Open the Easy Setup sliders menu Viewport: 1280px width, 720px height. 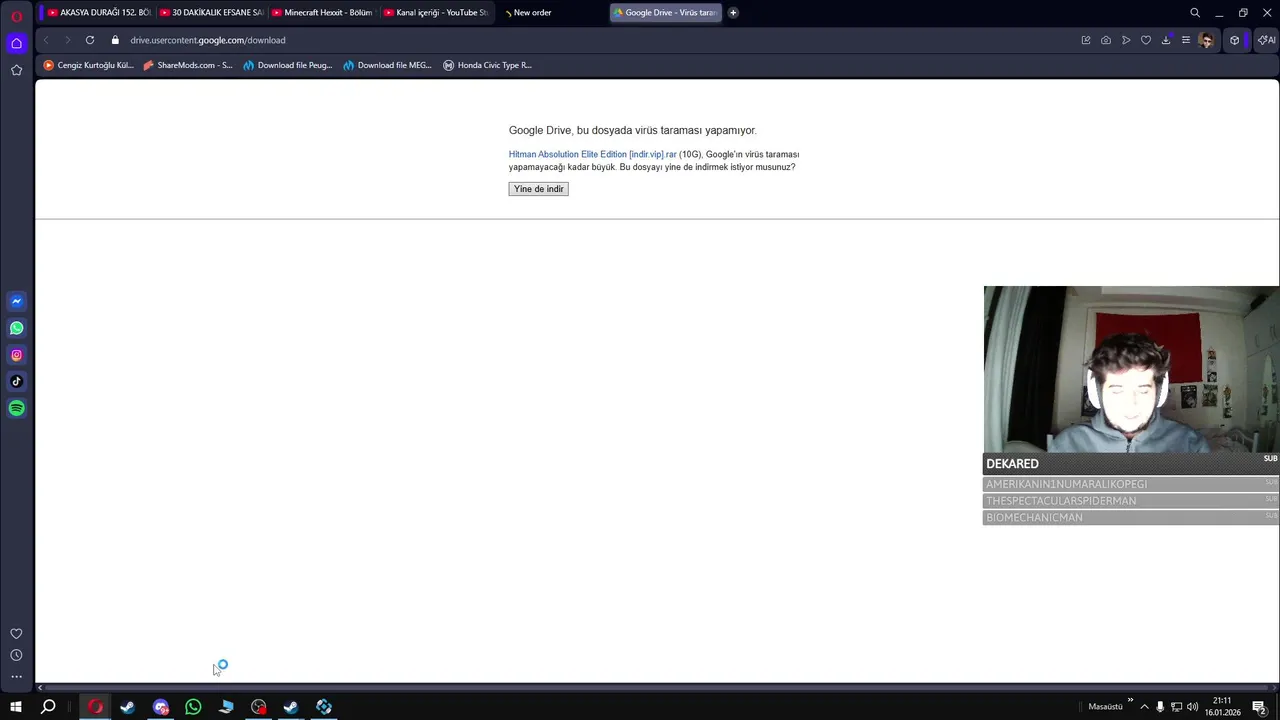pyautogui.click(x=1186, y=40)
